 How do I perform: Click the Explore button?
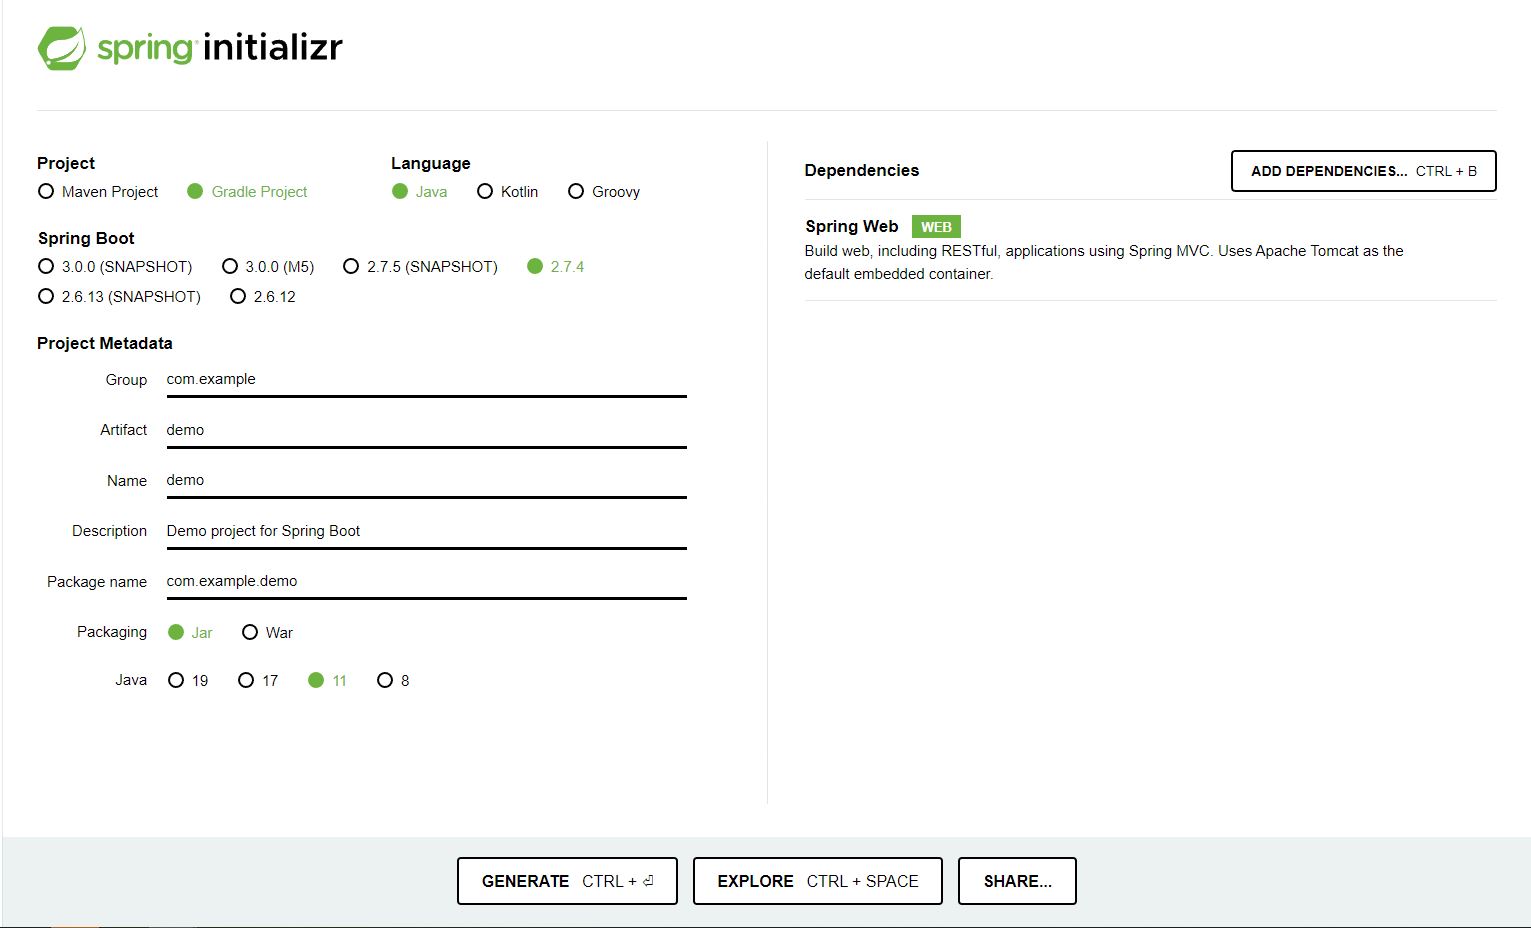[817, 881]
